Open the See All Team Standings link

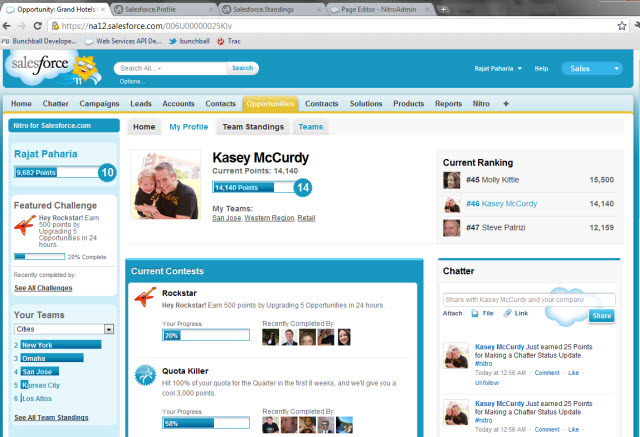tap(51, 417)
